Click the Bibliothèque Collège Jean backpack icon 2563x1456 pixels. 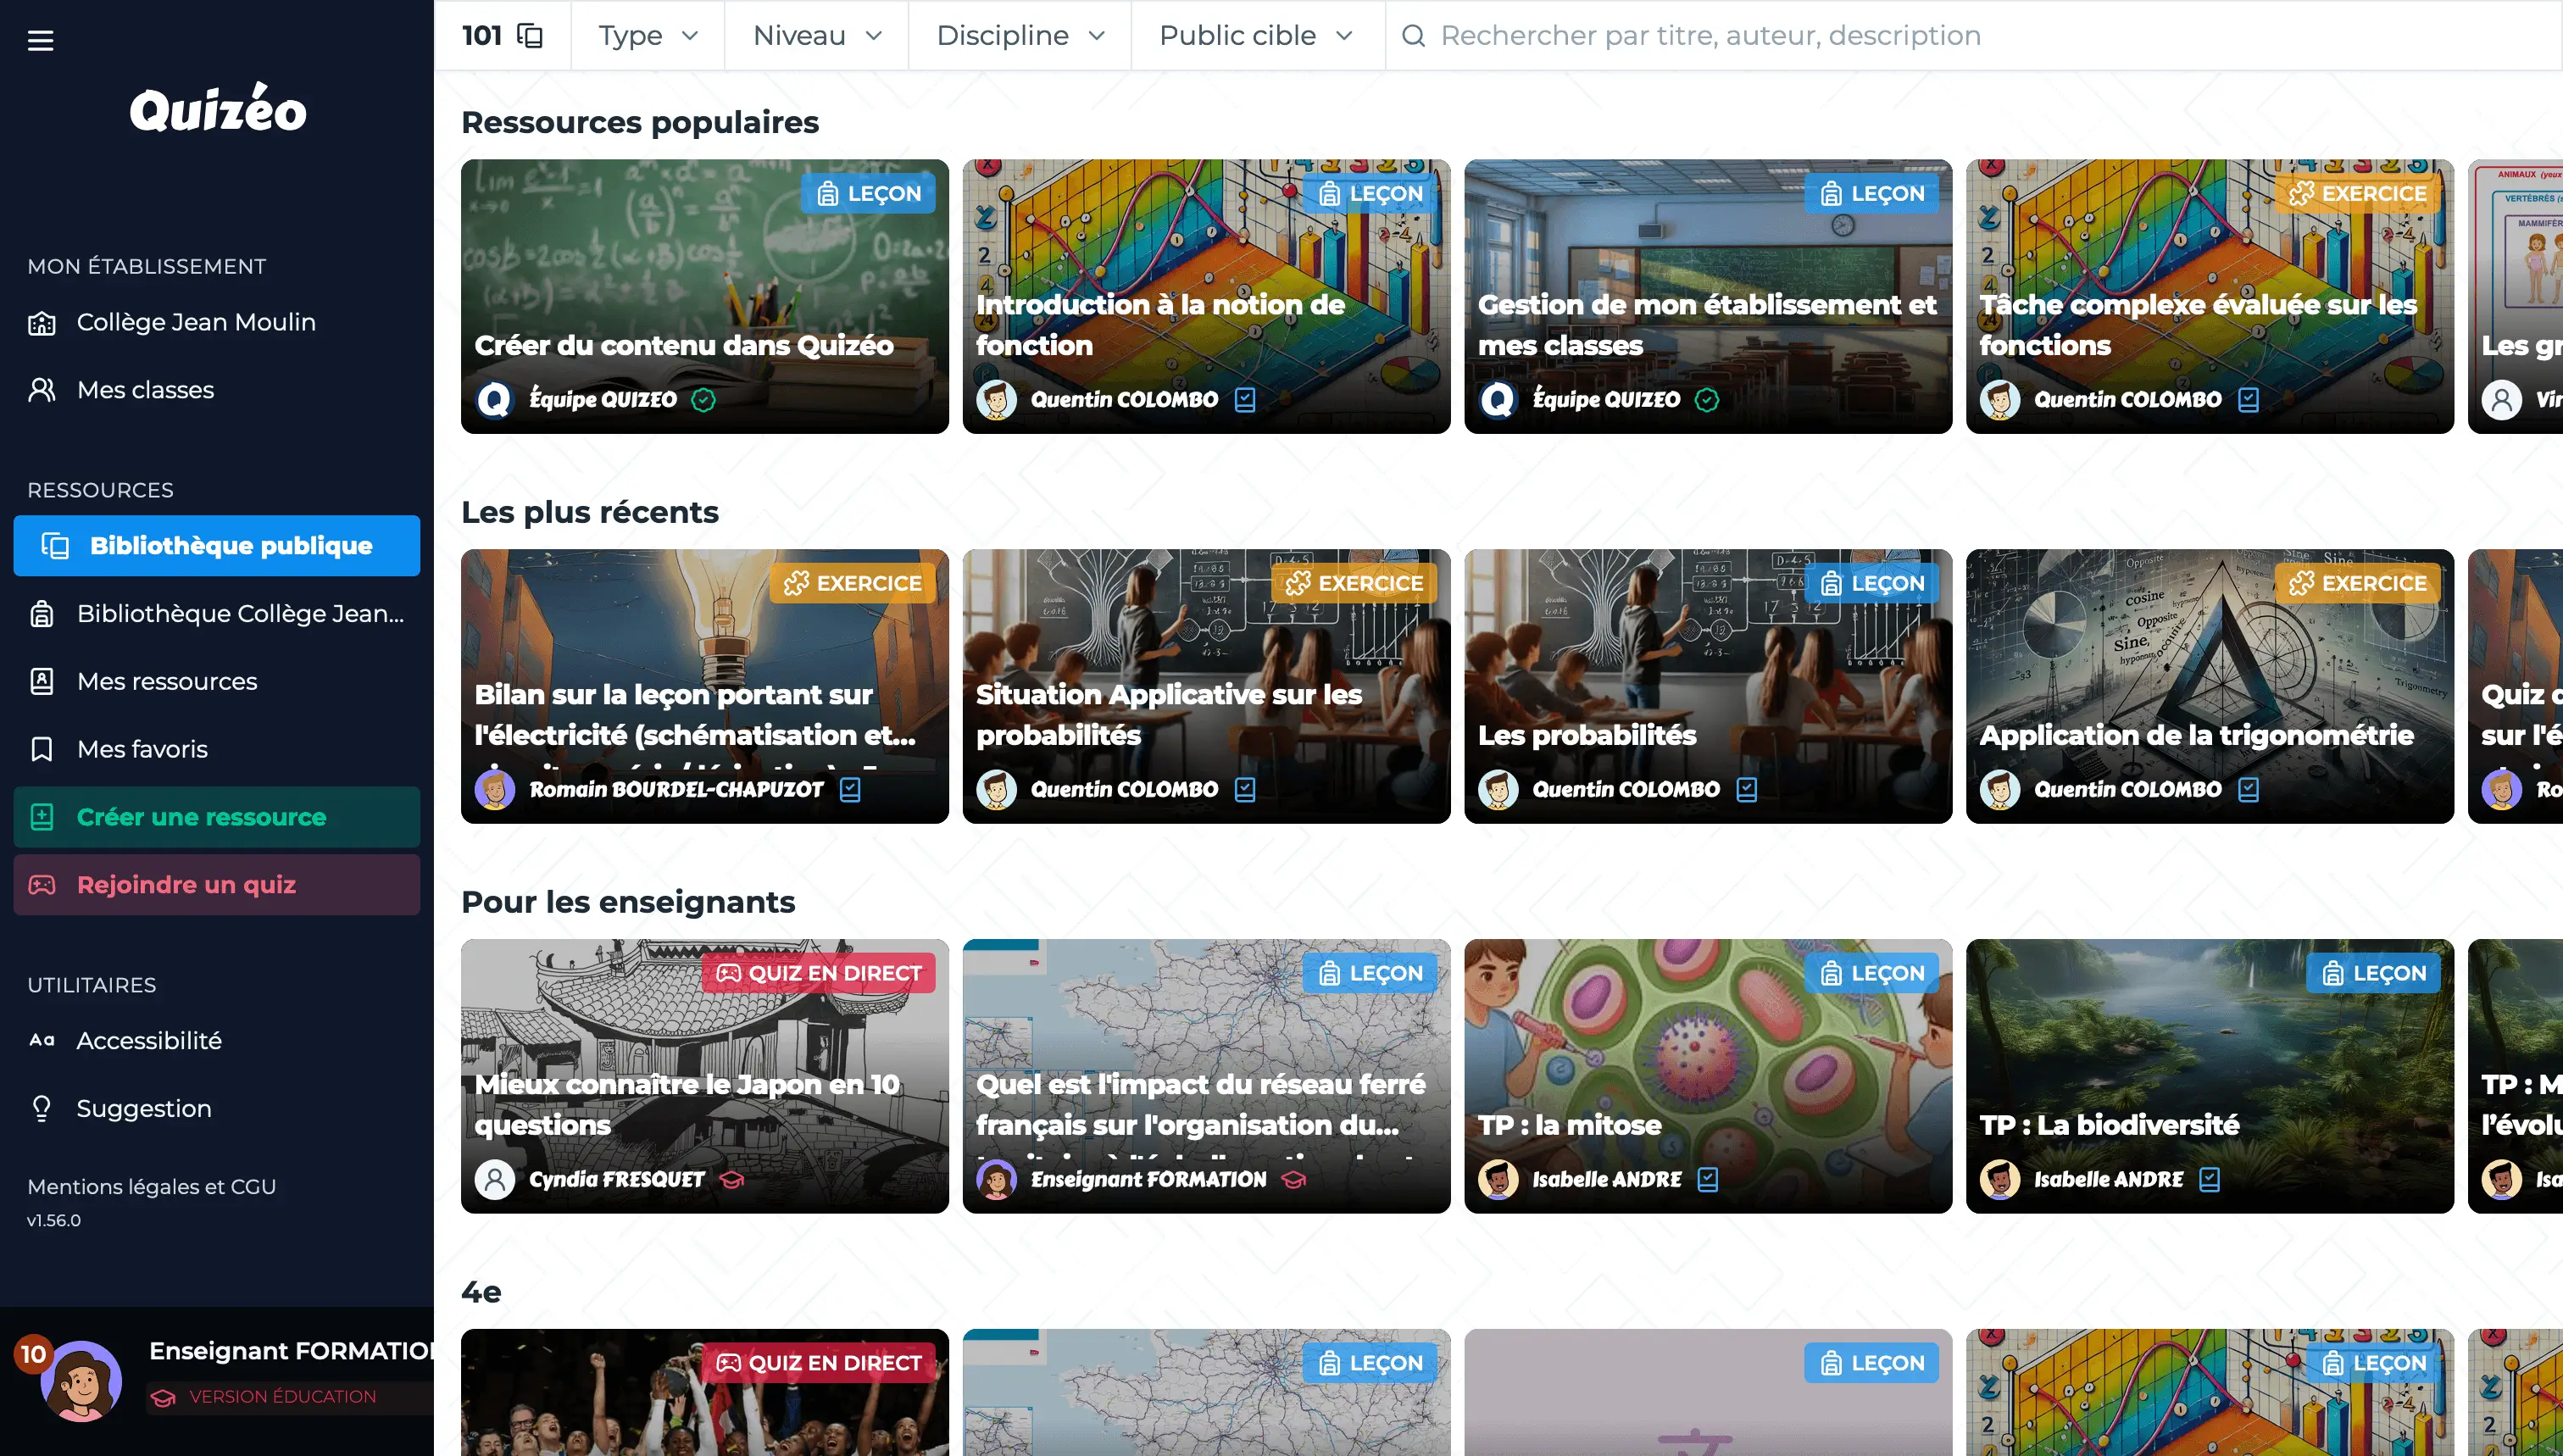tap(41, 613)
